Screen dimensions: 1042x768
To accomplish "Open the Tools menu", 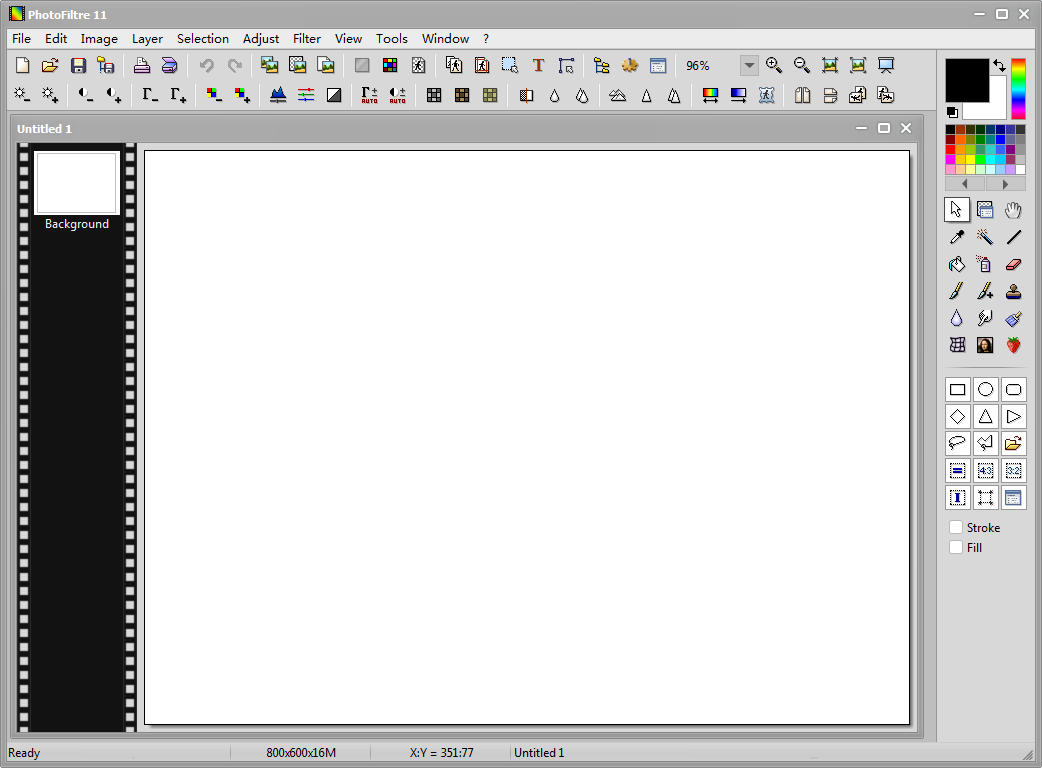I will point(391,39).
